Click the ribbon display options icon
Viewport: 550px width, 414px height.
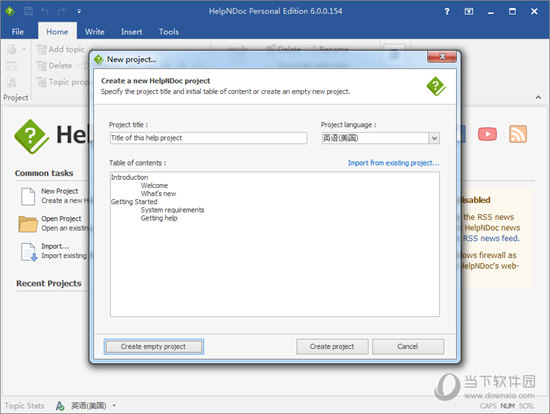[469, 12]
